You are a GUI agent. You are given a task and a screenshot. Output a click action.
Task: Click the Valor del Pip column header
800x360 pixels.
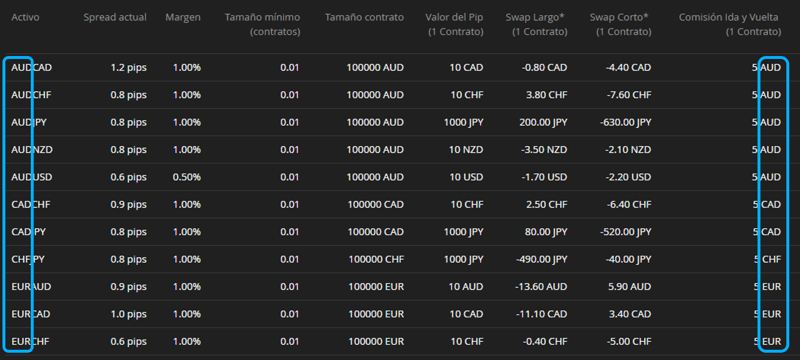click(454, 24)
